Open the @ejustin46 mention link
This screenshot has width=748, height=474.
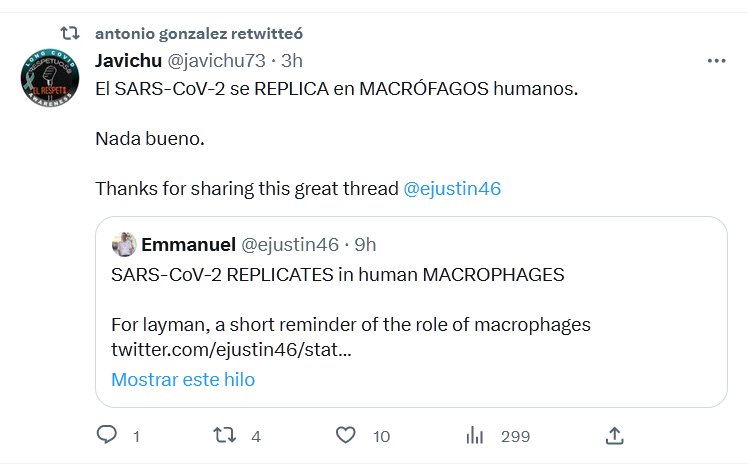coord(452,188)
